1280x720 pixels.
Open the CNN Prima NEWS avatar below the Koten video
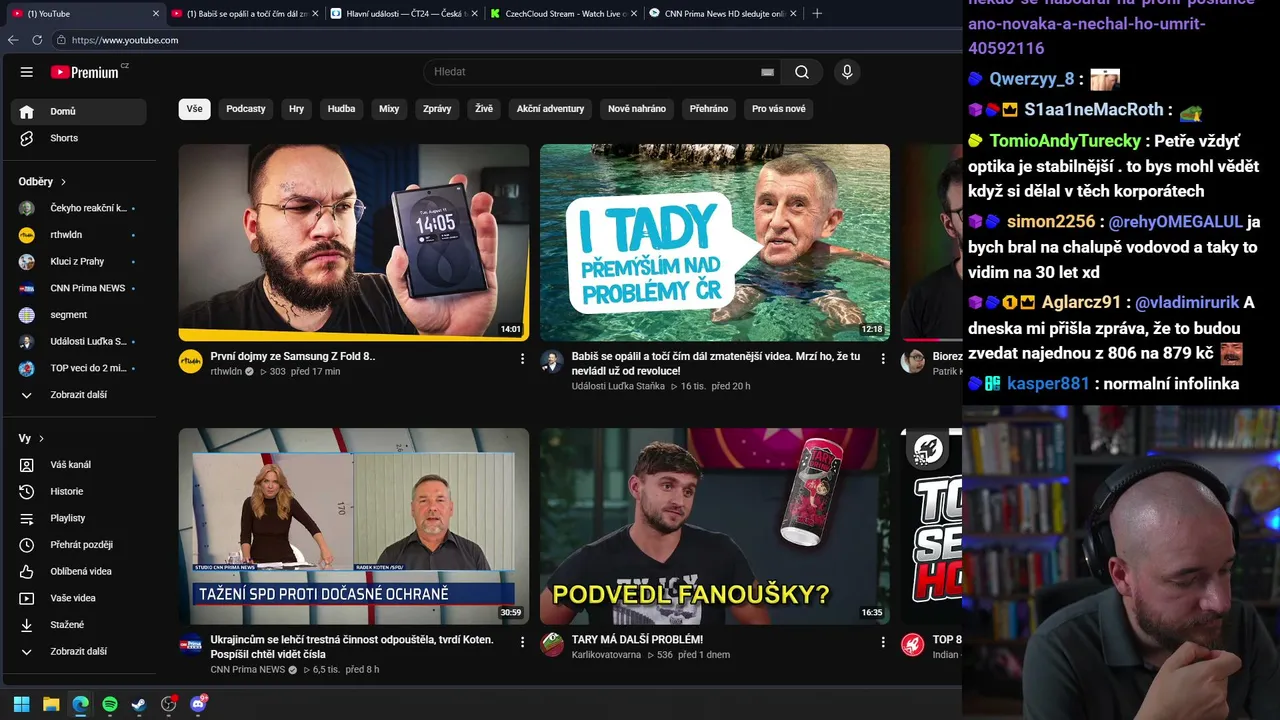tap(191, 645)
